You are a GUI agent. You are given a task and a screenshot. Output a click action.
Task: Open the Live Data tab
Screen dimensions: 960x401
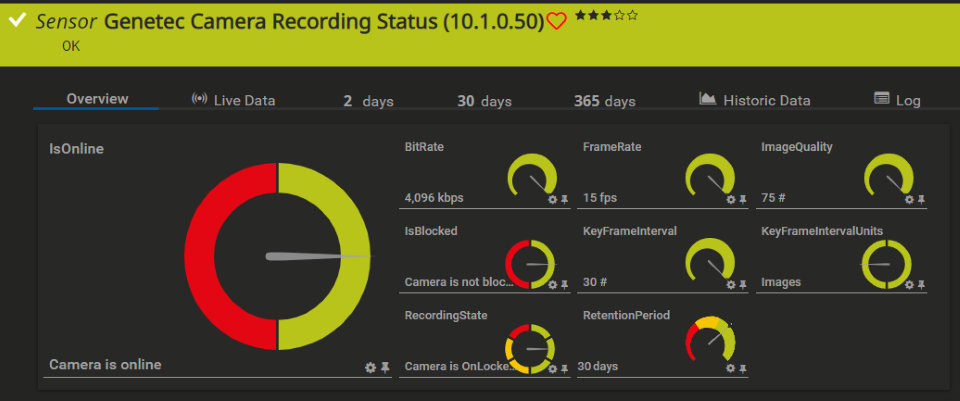(x=233, y=100)
